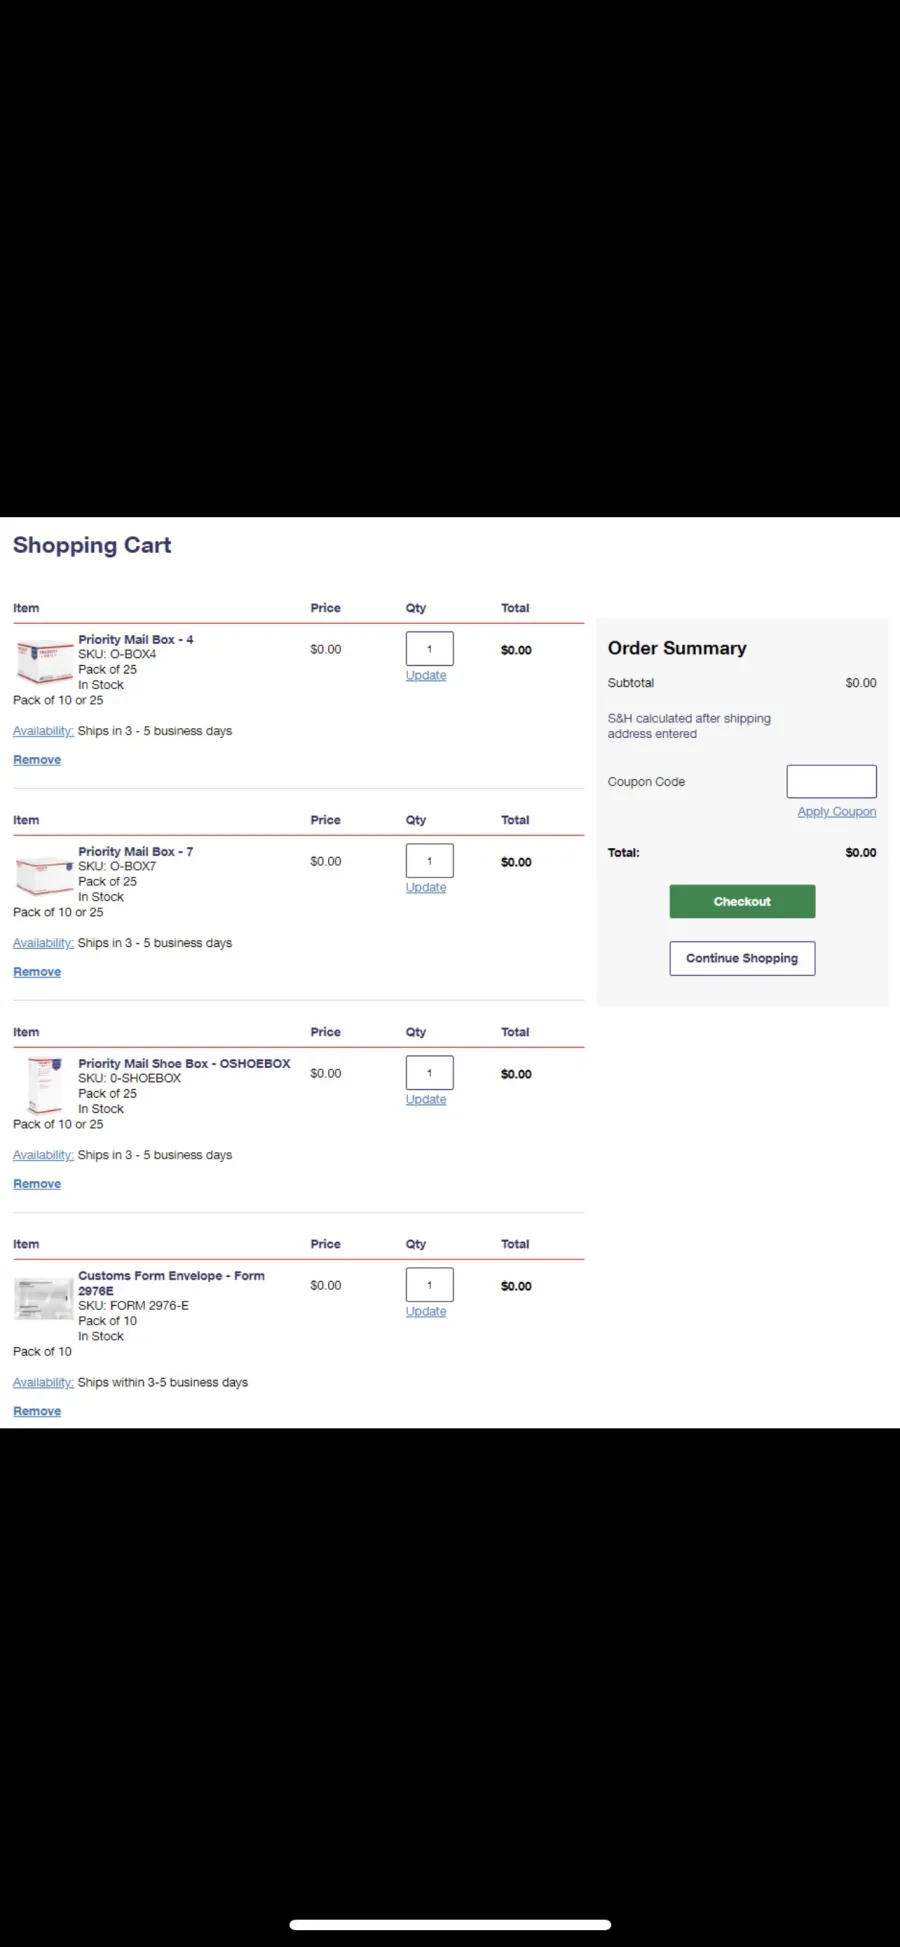Focus the Coupon Code input field

[x=831, y=781]
